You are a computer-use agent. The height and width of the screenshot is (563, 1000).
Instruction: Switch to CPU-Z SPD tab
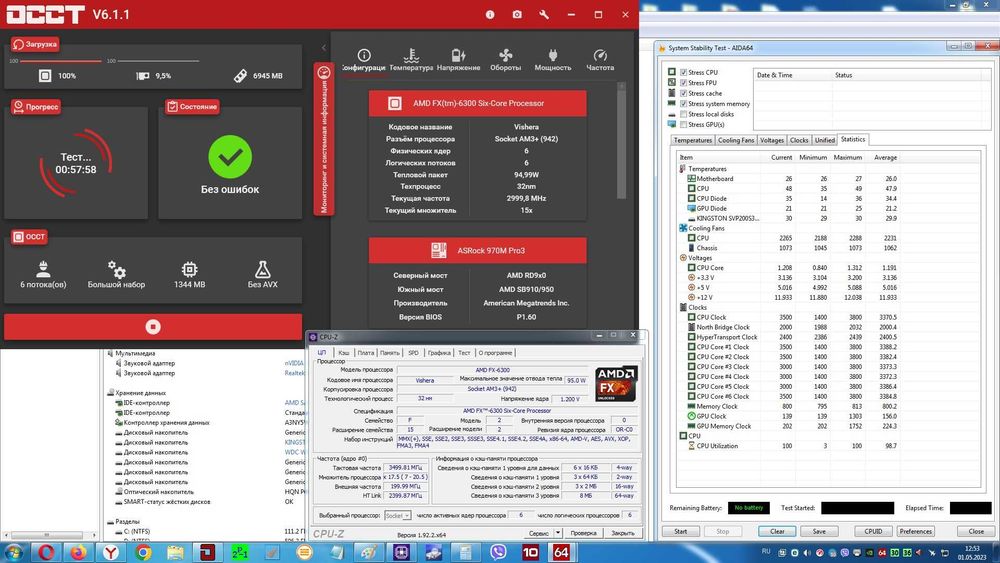[x=413, y=353]
